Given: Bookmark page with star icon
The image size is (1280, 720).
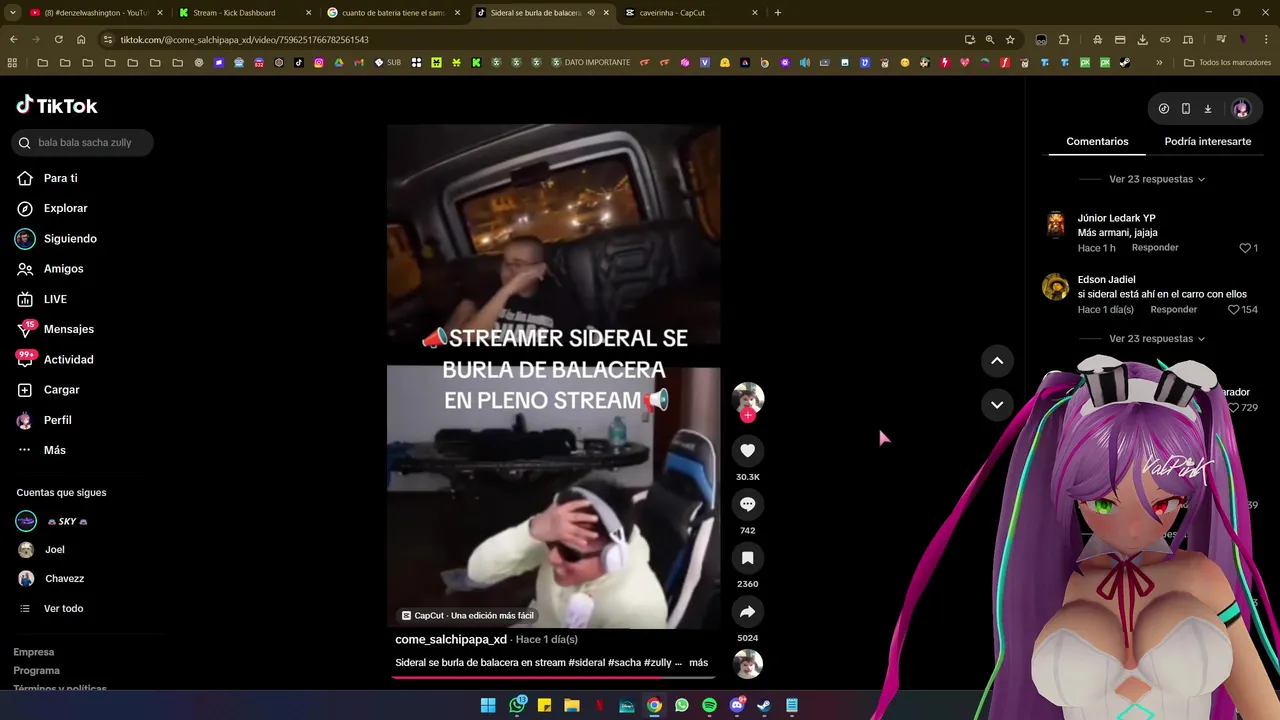Looking at the screenshot, I should 1010,39.
